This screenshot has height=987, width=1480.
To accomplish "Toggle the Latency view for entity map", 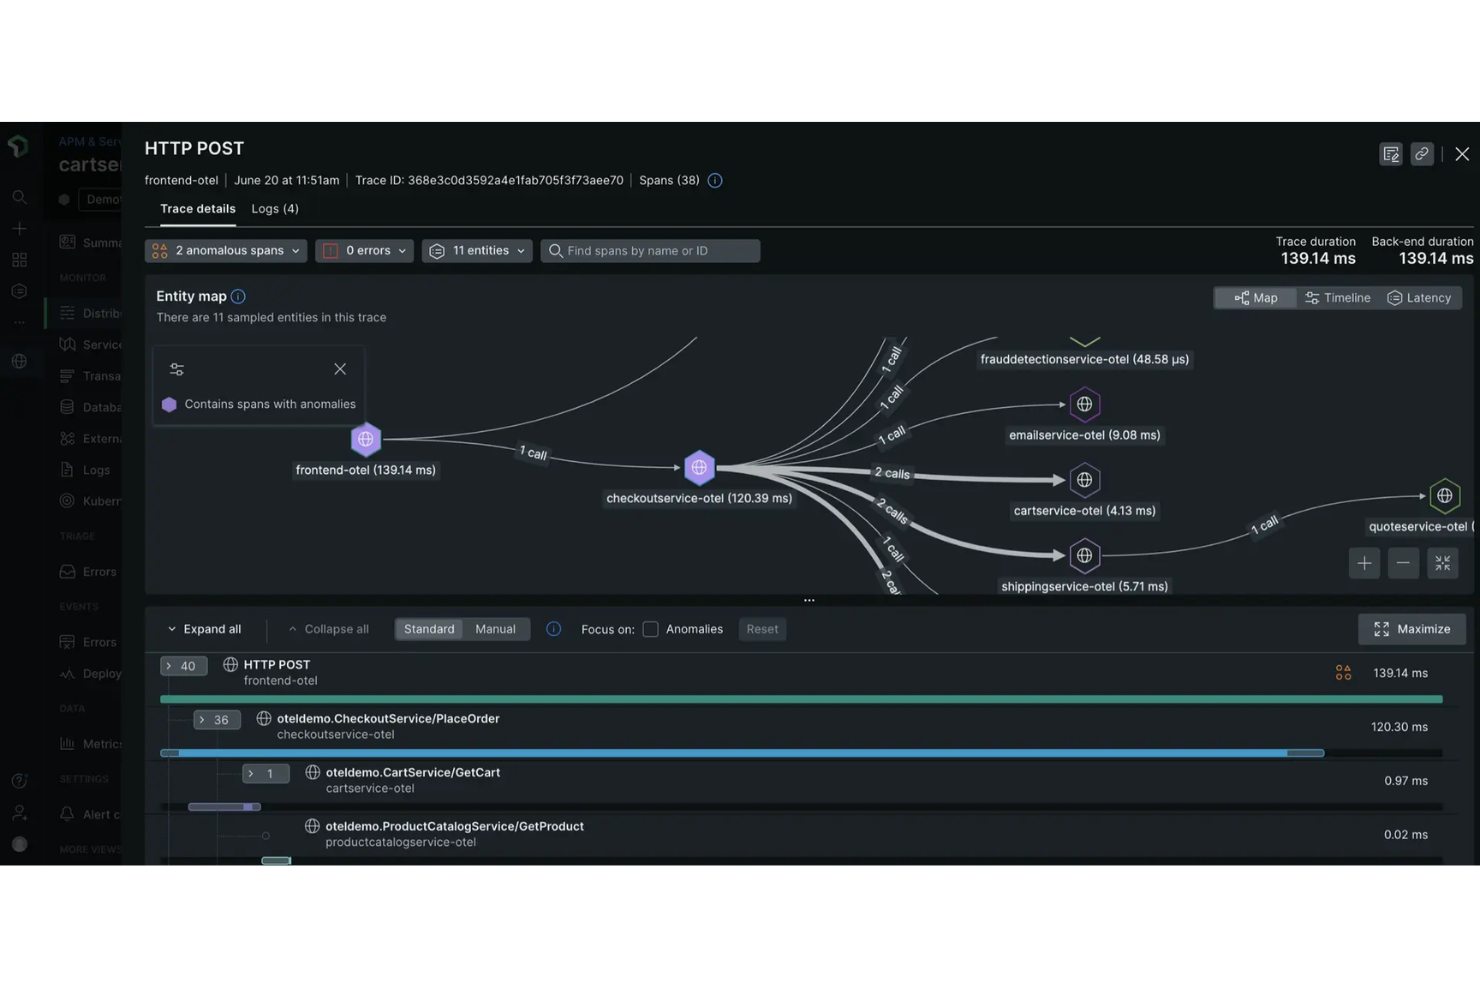I will (1420, 297).
